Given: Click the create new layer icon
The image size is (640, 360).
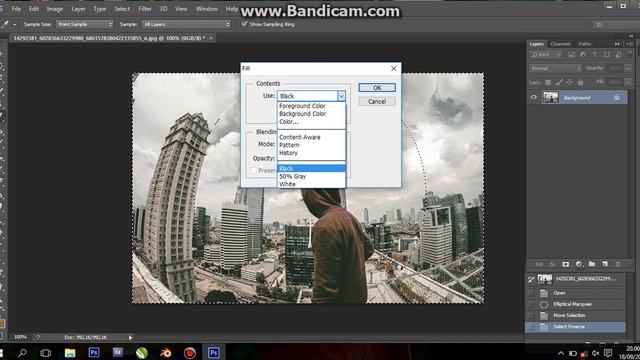Looking at the screenshot, I should (605, 264).
